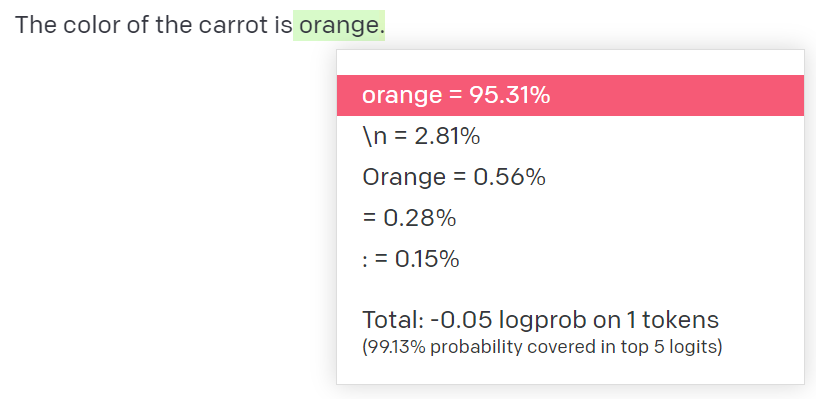Click the first word "The" of the sentence
This screenshot has height=399, width=816.
[35, 25]
